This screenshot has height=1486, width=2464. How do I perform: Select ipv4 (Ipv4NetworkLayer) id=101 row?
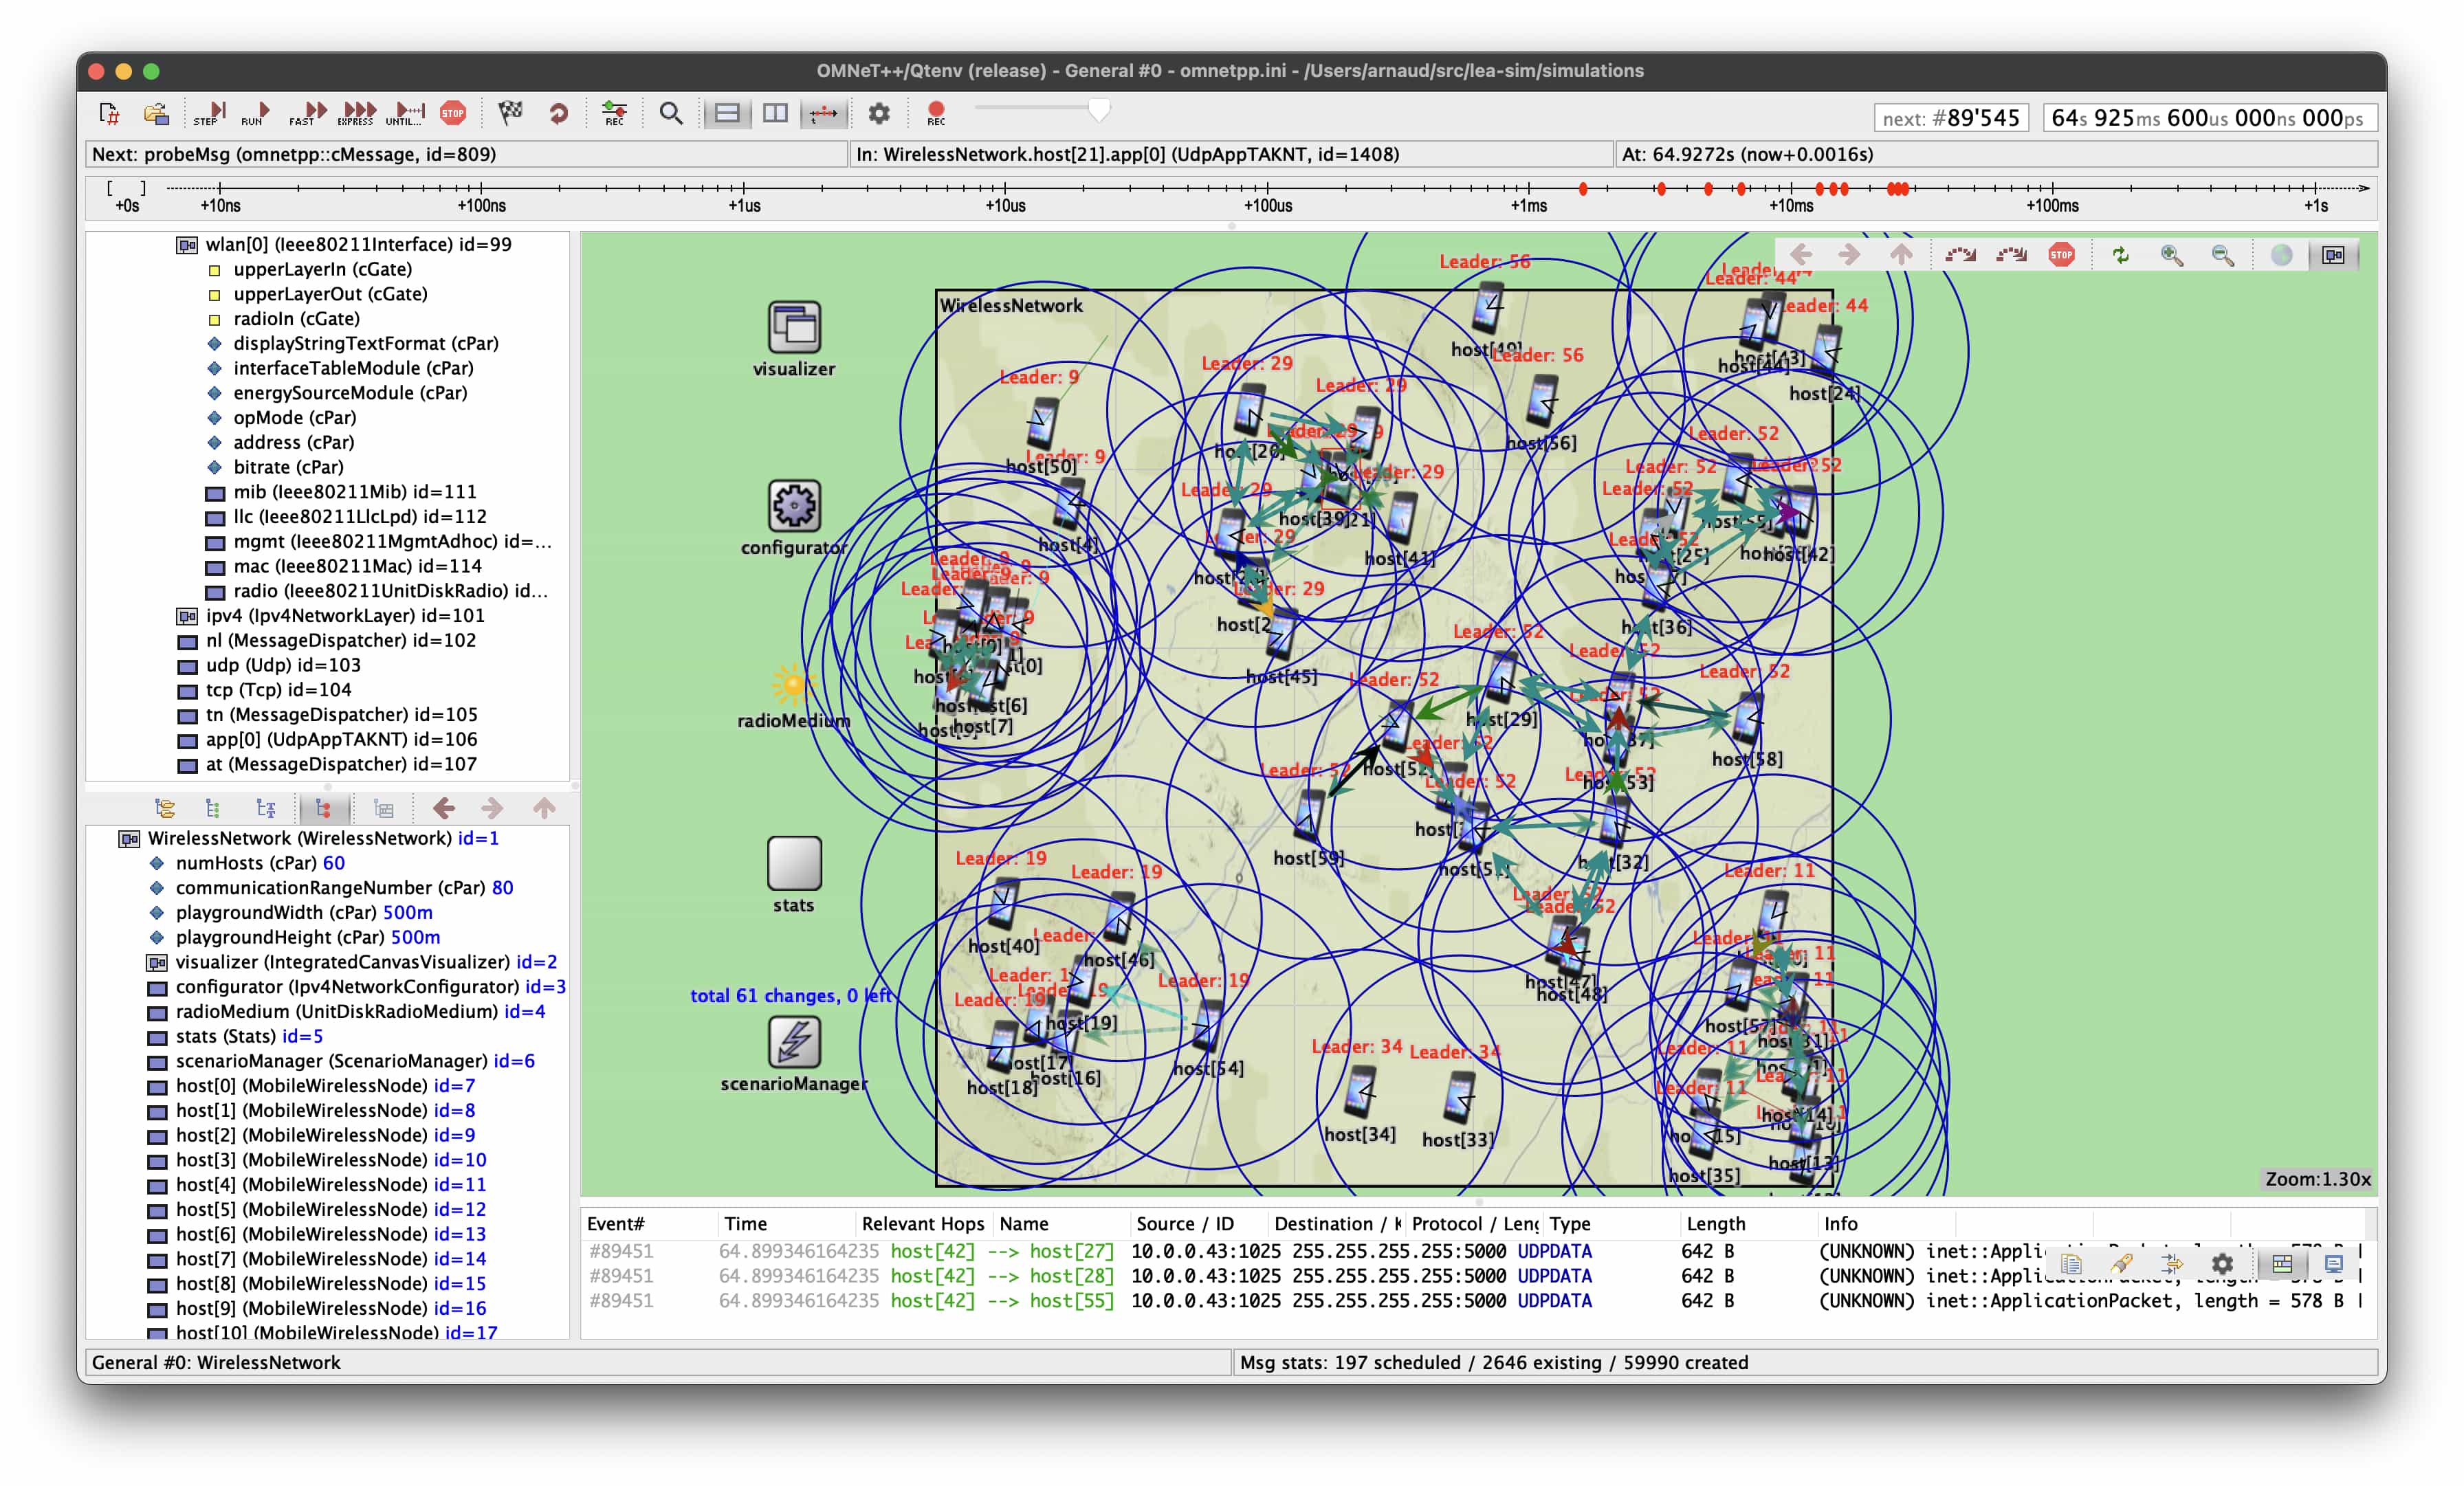click(330, 615)
